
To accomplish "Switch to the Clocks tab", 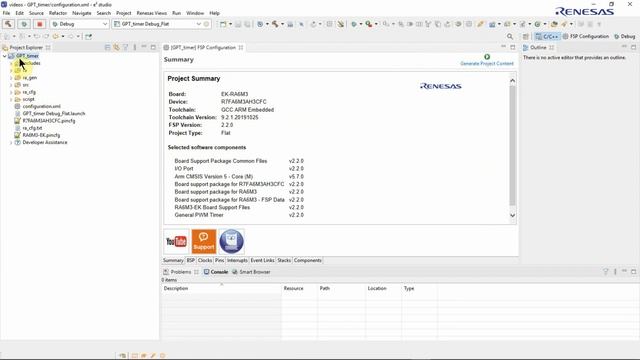I will (205, 260).
